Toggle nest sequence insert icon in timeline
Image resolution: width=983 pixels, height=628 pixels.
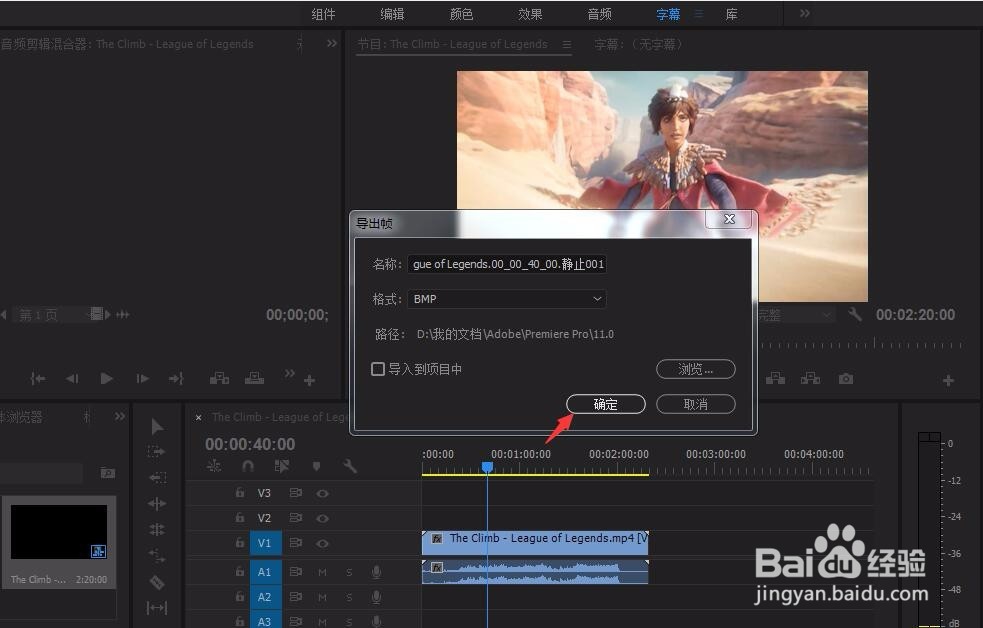click(214, 466)
